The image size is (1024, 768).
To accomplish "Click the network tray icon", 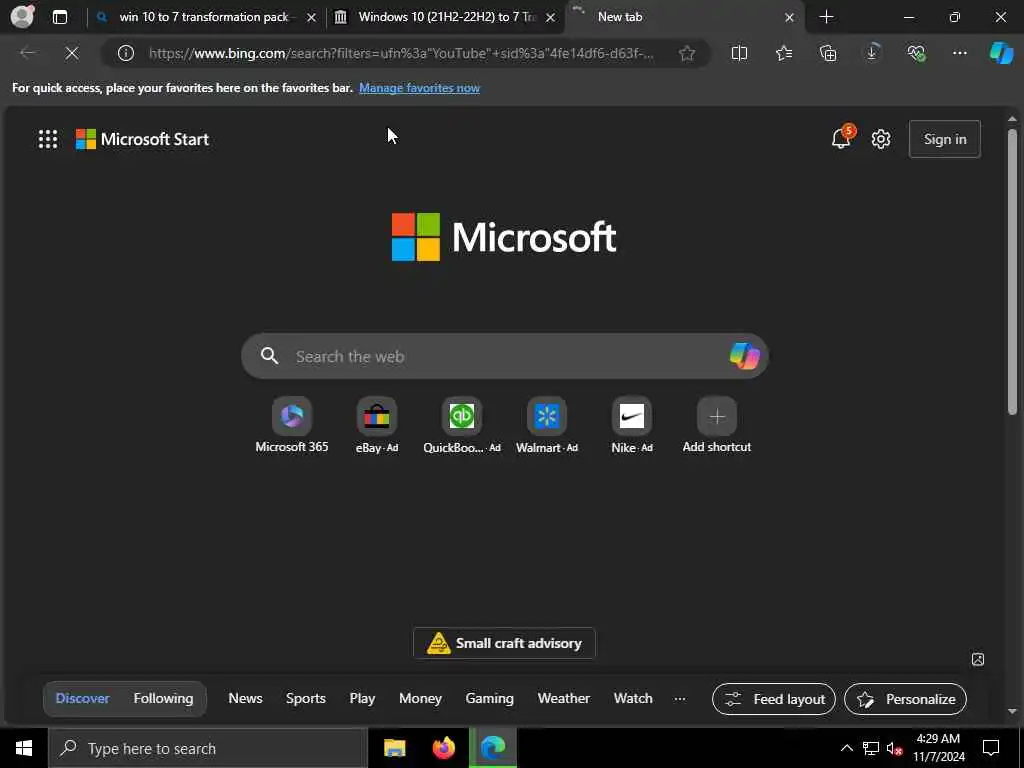I will point(871,748).
